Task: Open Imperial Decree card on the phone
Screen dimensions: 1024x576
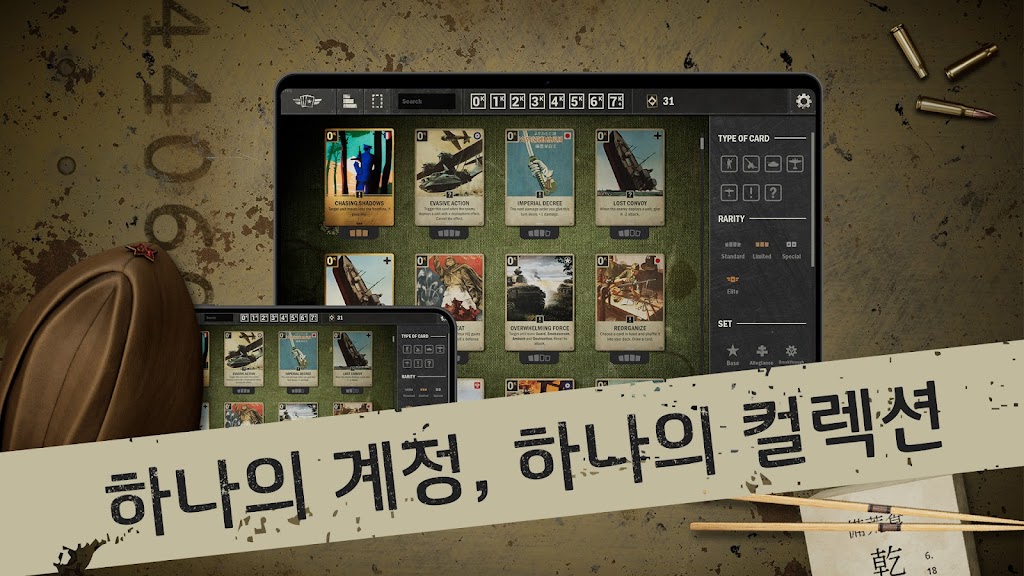Action: (x=298, y=359)
